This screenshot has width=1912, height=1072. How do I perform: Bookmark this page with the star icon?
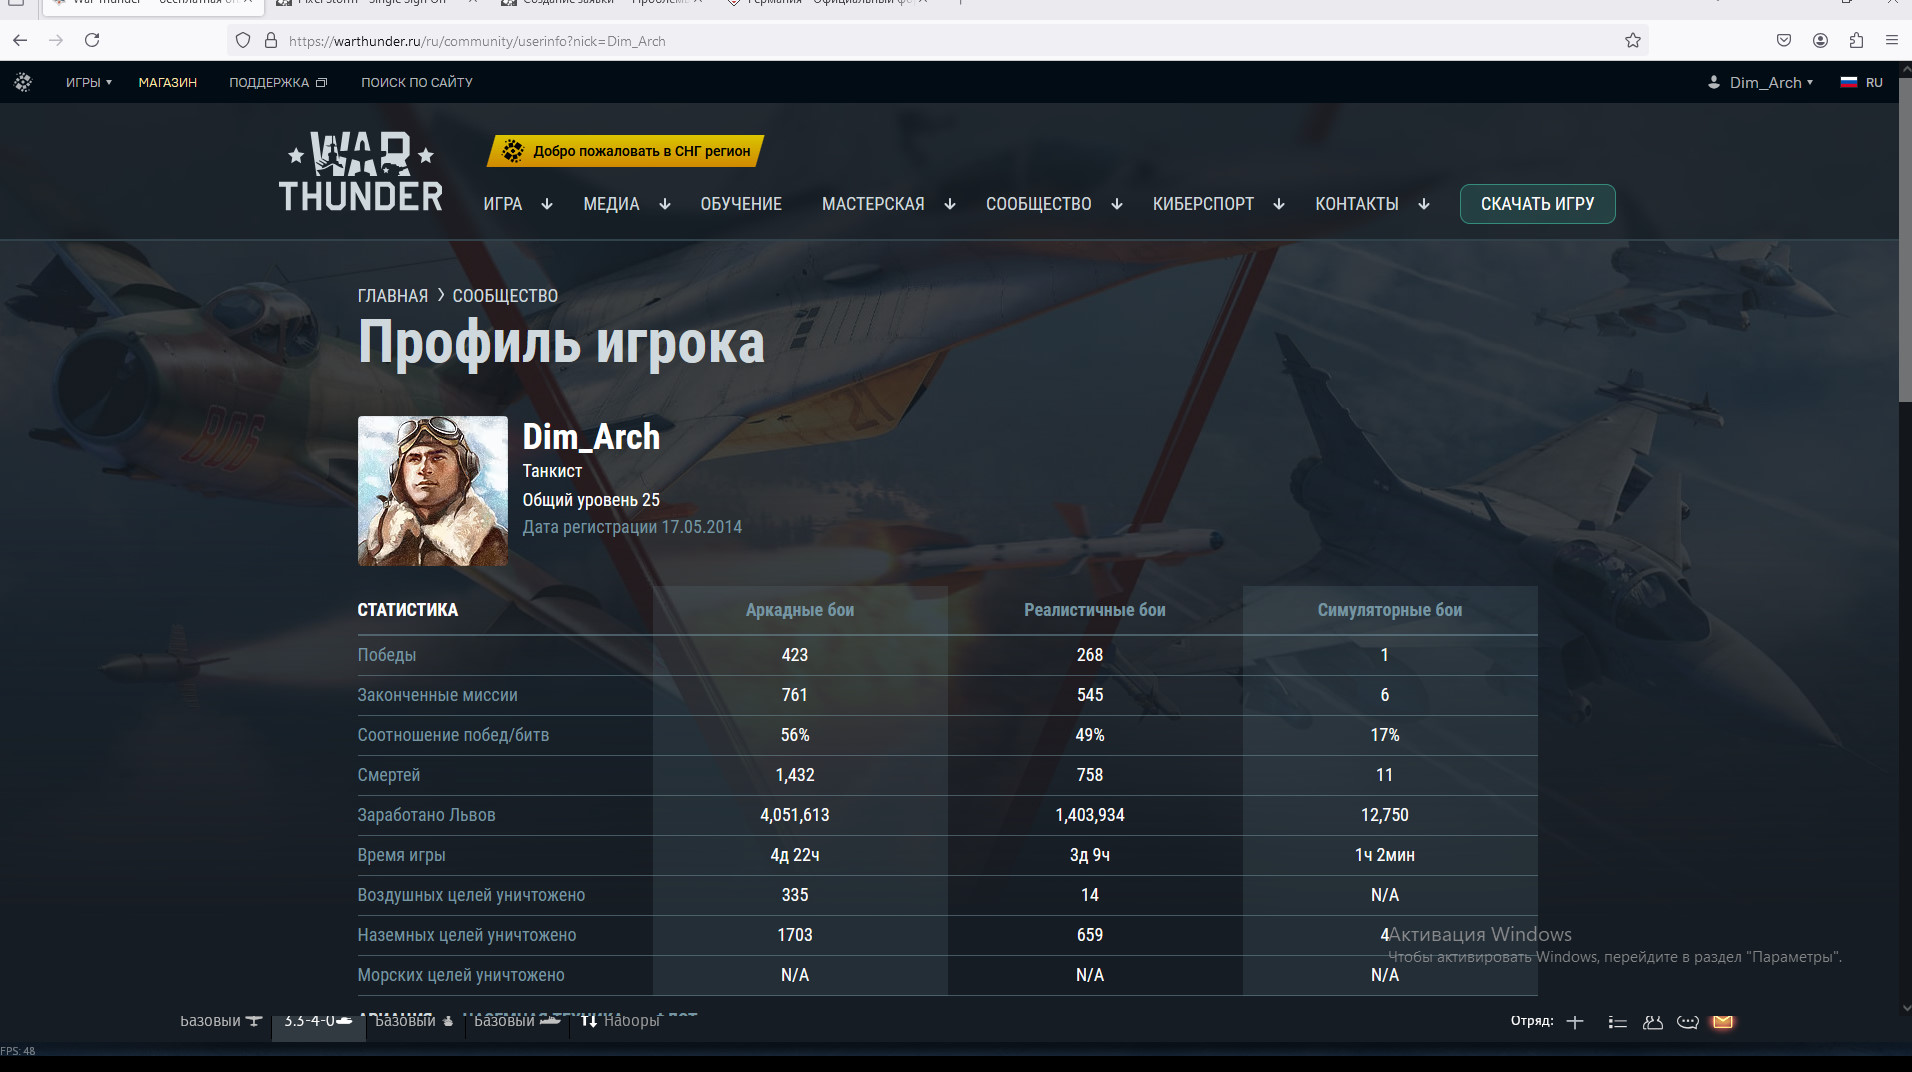pos(1633,40)
